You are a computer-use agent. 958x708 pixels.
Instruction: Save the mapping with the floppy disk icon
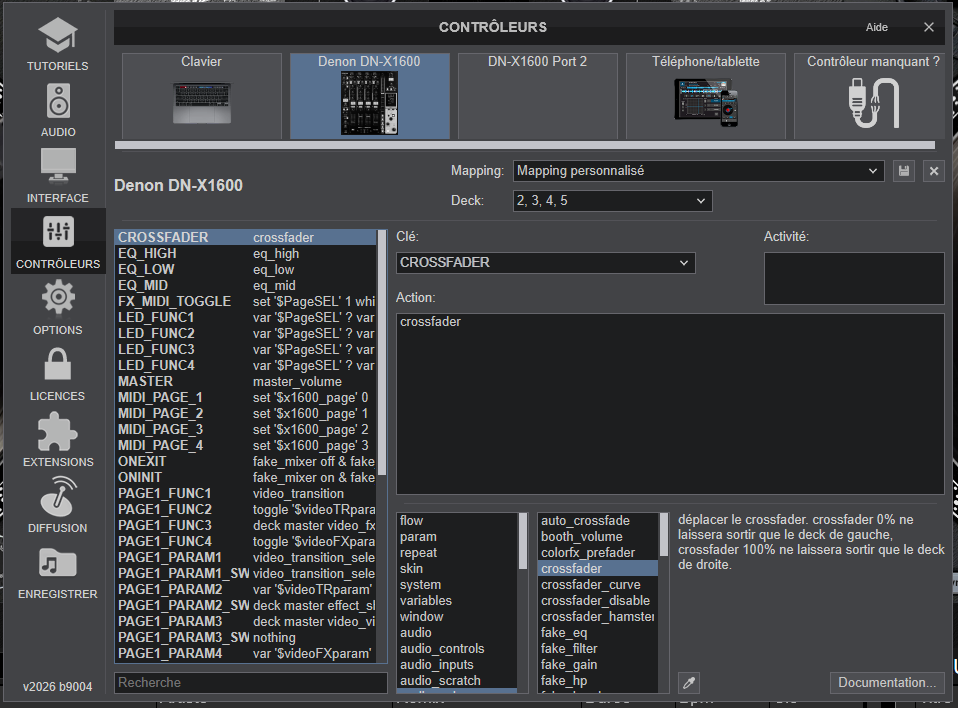904,171
